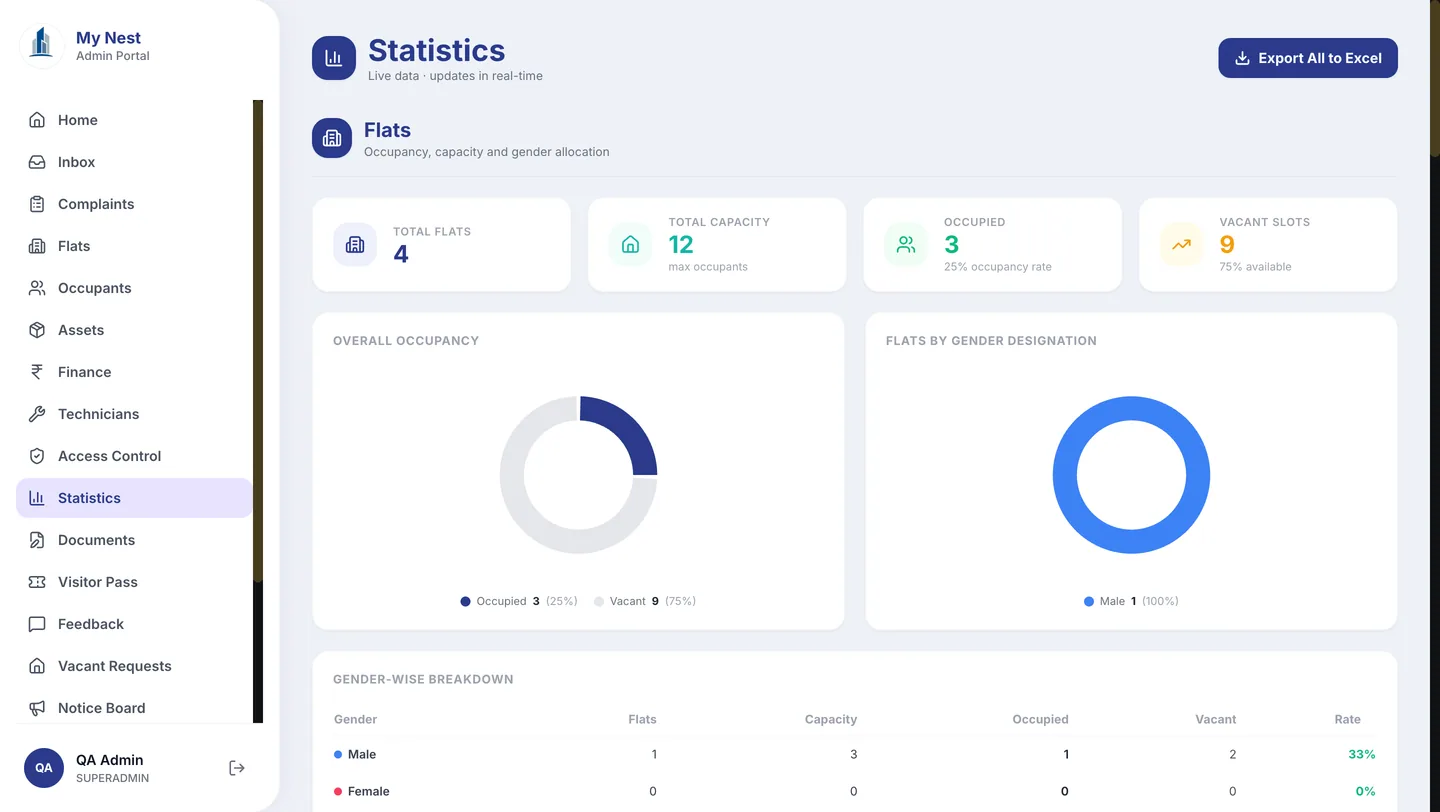Click the Complaints clipboard icon
Screen dimensions: 1440x812
point(37,204)
